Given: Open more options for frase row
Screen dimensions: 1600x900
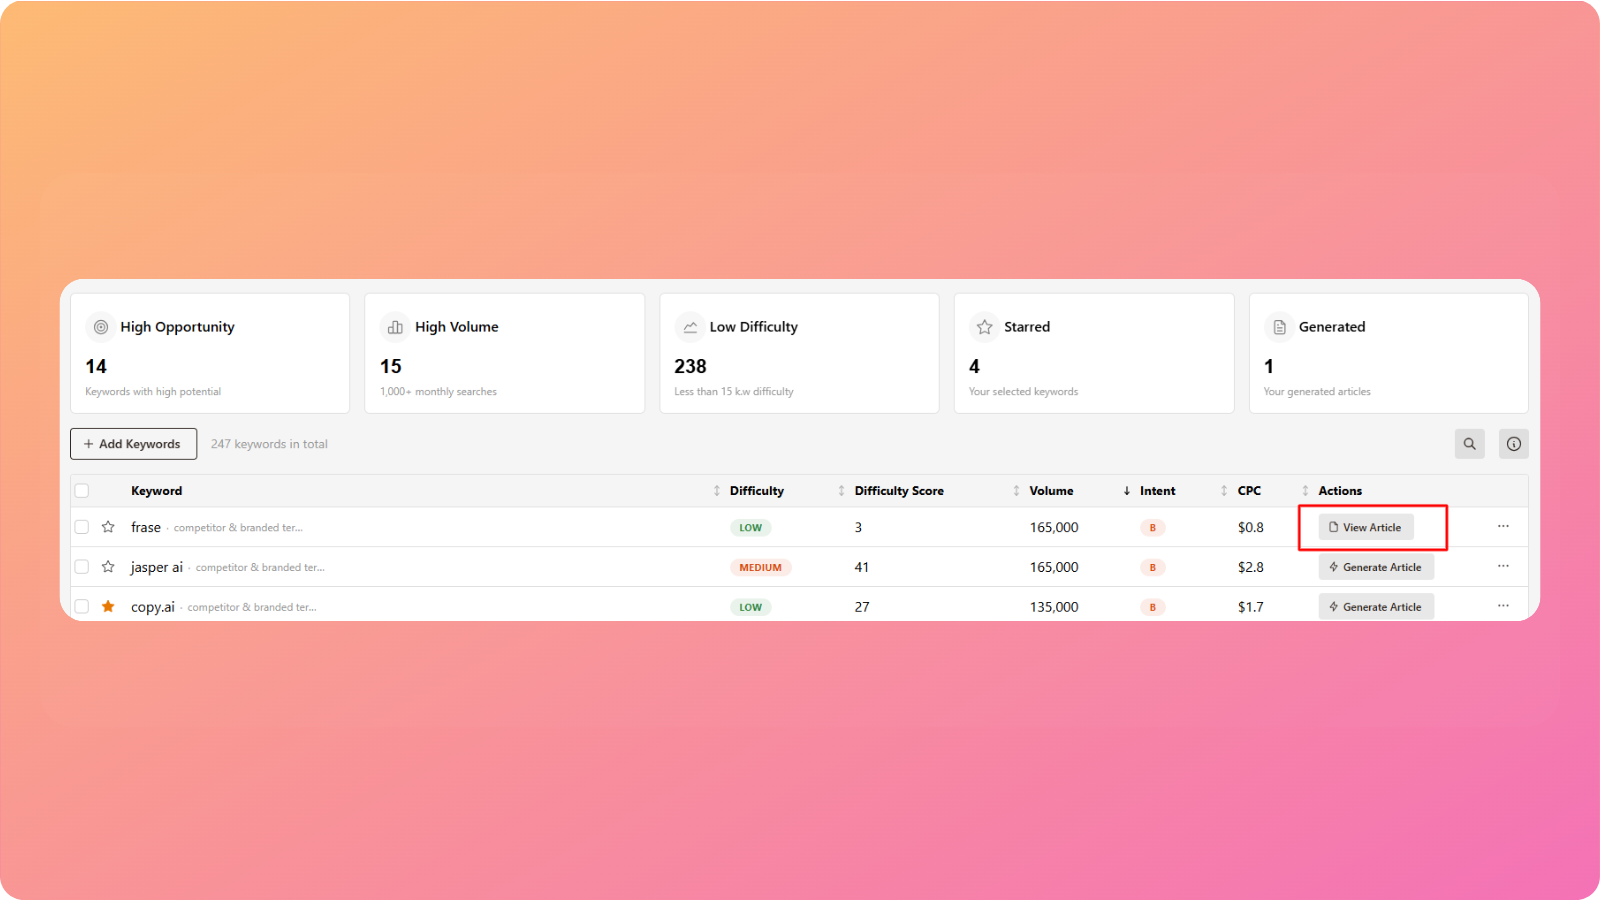Looking at the screenshot, I should tap(1503, 526).
